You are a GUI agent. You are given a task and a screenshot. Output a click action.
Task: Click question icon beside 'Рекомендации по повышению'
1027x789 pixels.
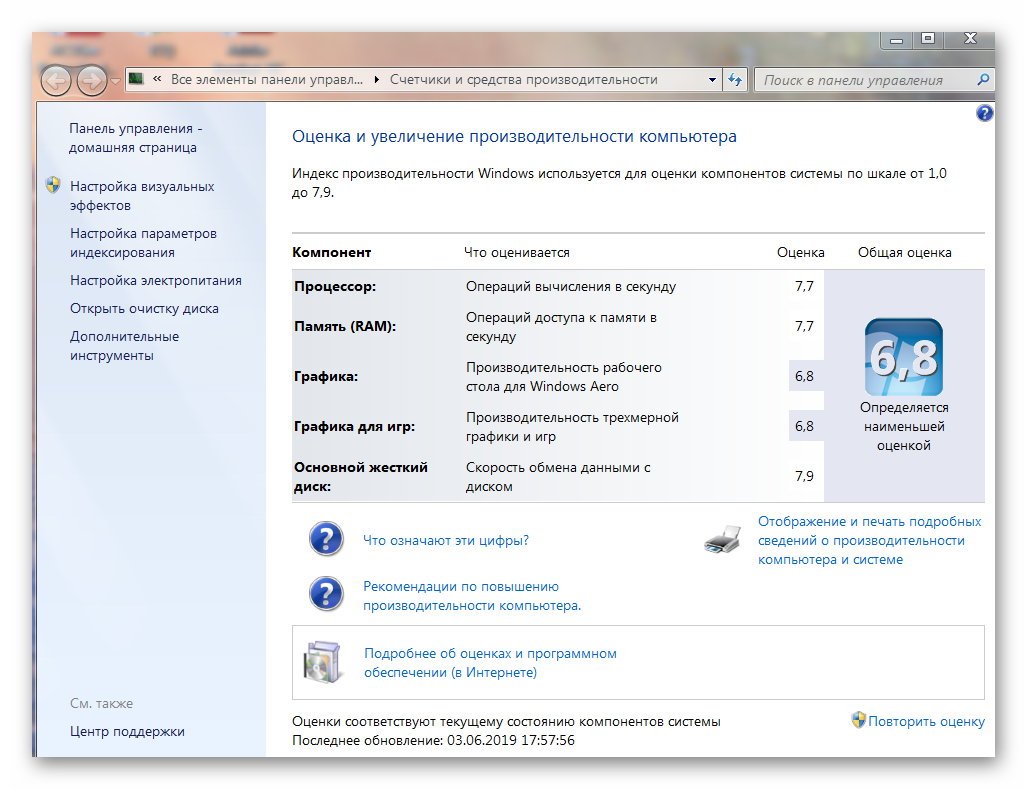pyautogui.click(x=326, y=595)
